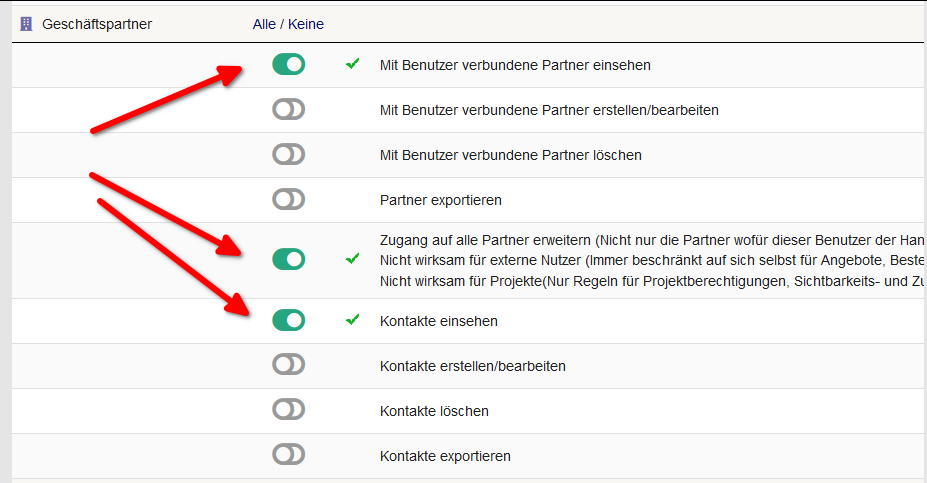Click green checkmark beside 'Kontakte einsehen'

(x=352, y=320)
